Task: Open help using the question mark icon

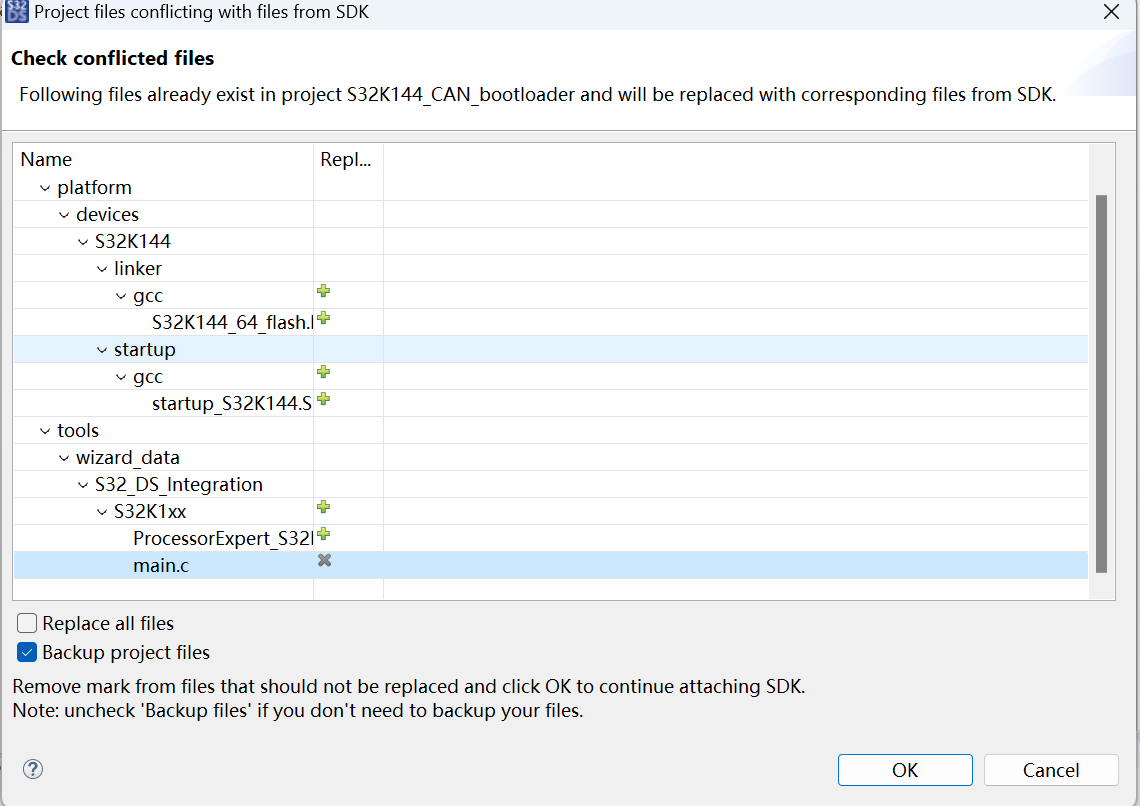Action: (33, 769)
